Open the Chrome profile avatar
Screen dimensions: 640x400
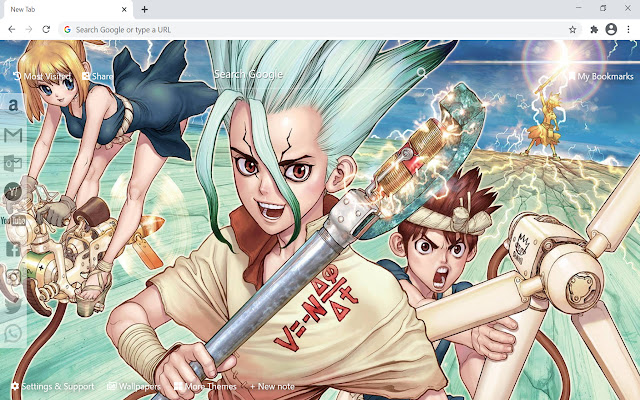click(611, 29)
